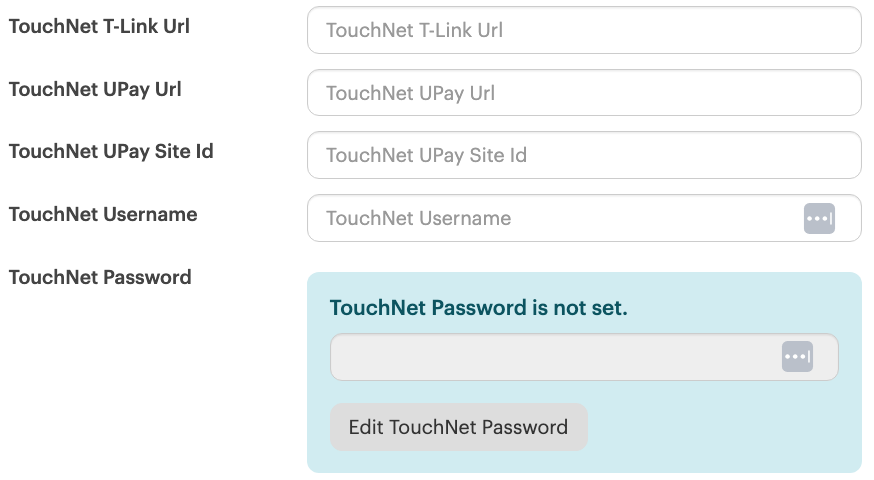The image size is (874, 480).
Task: Click the "TouchNet UPay Site Id" label
Action: pos(111,152)
